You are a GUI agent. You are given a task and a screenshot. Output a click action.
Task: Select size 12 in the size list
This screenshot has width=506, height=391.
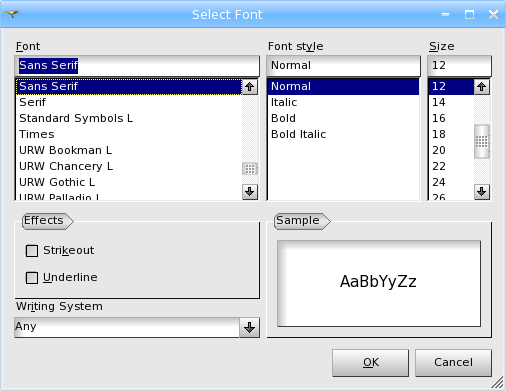coord(451,87)
